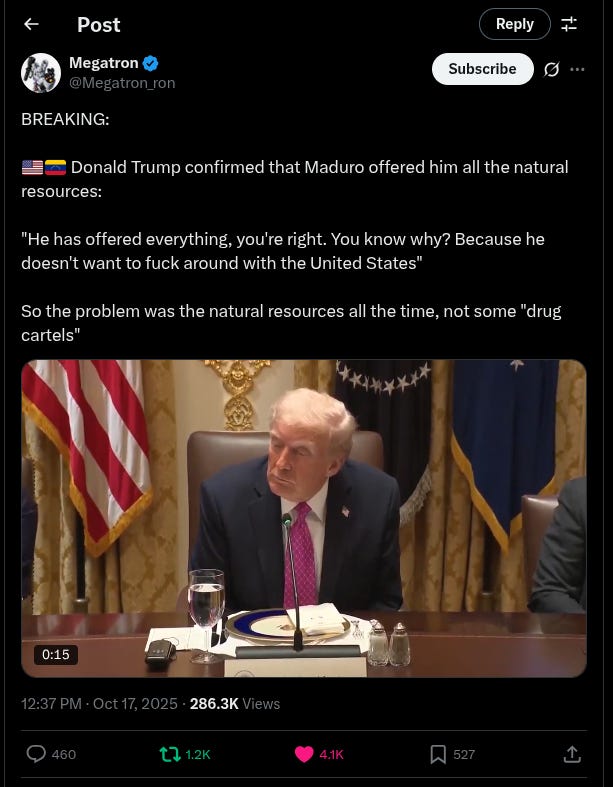Click the Grok explain-post icon
Screen dimensions: 613x787
(551, 69)
